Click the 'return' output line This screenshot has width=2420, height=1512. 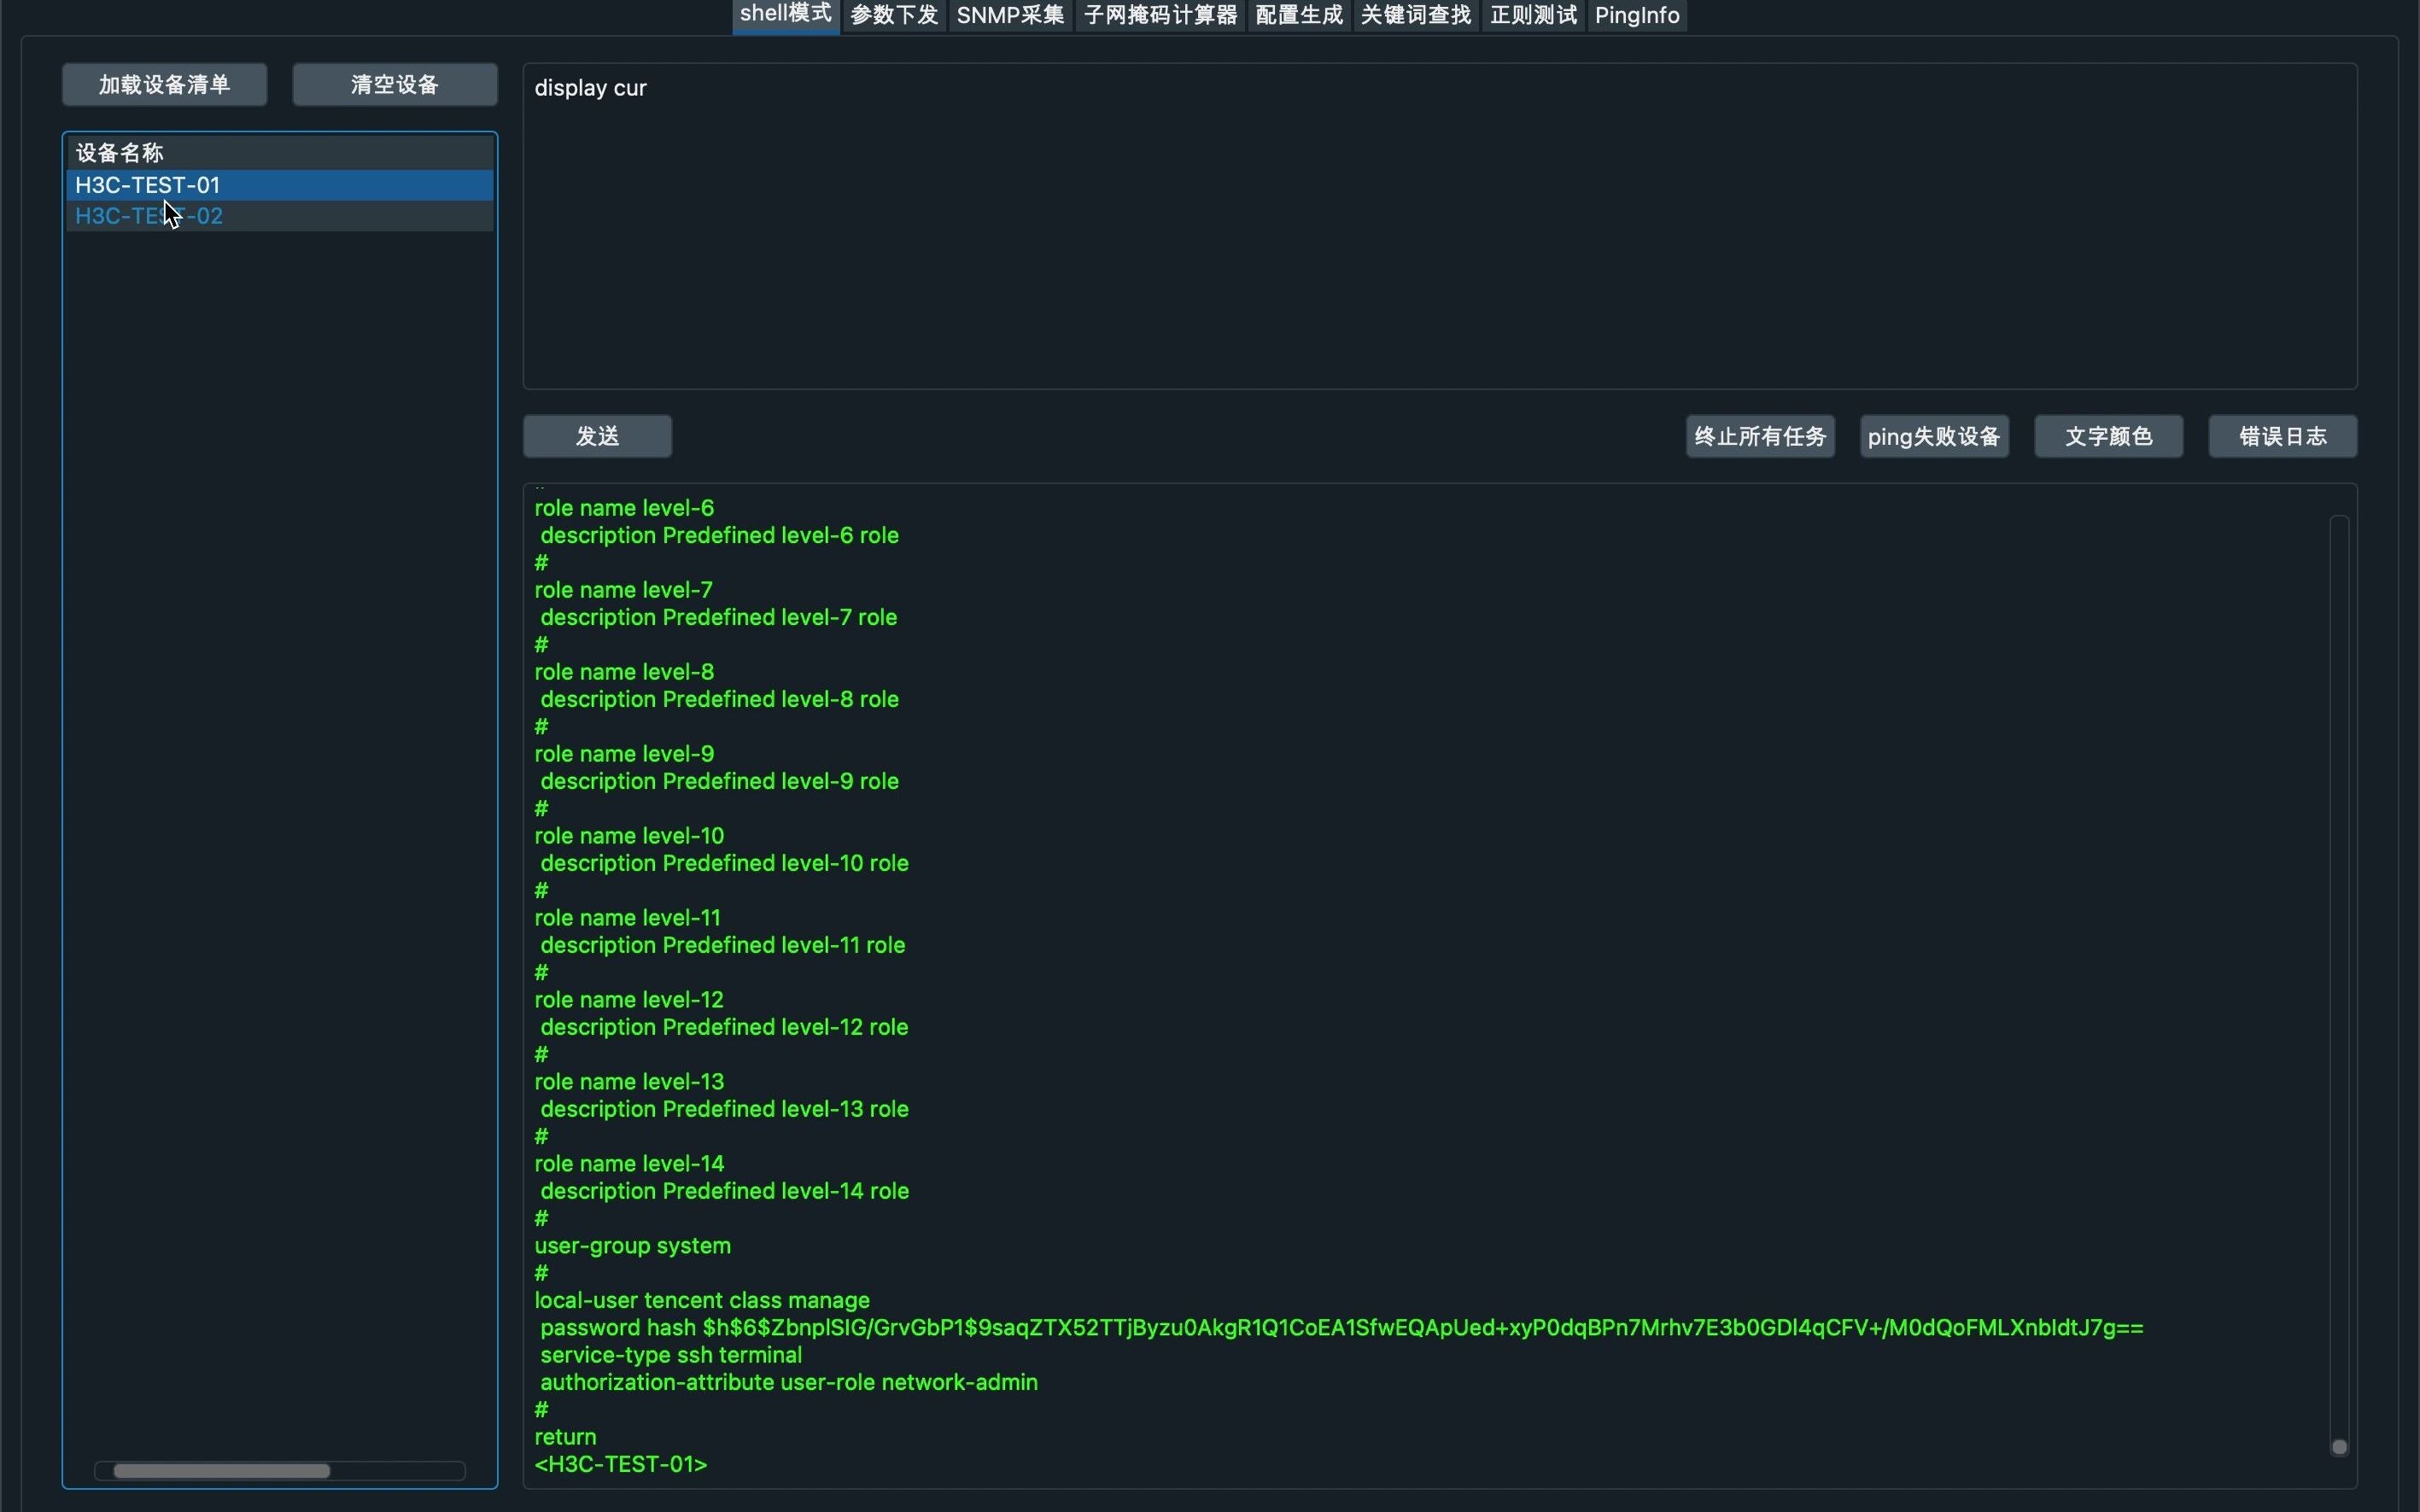pos(565,1437)
